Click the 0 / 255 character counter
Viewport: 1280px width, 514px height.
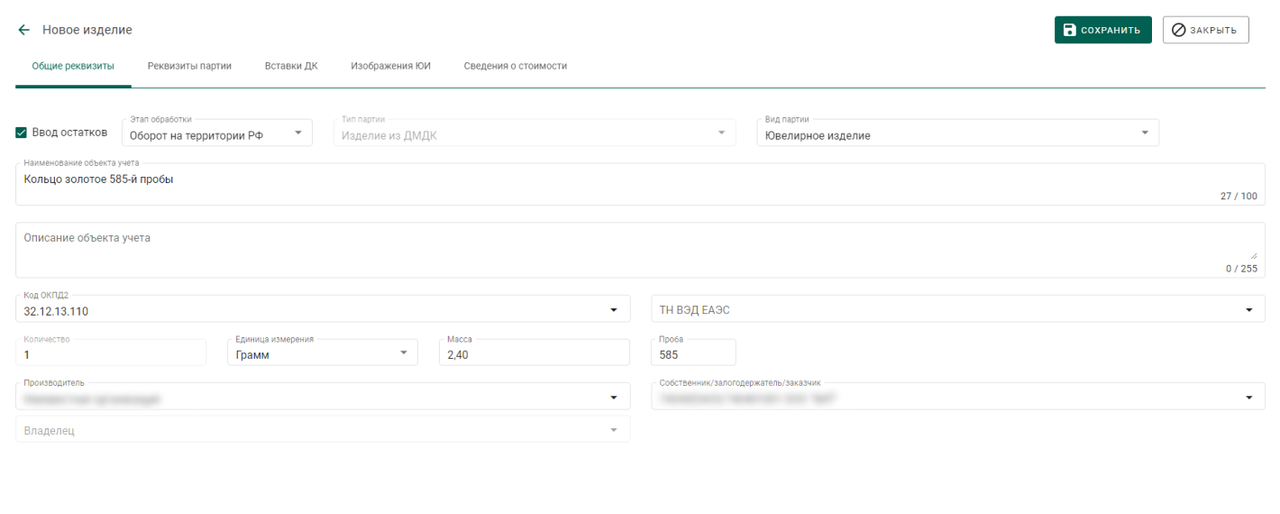click(x=1242, y=268)
